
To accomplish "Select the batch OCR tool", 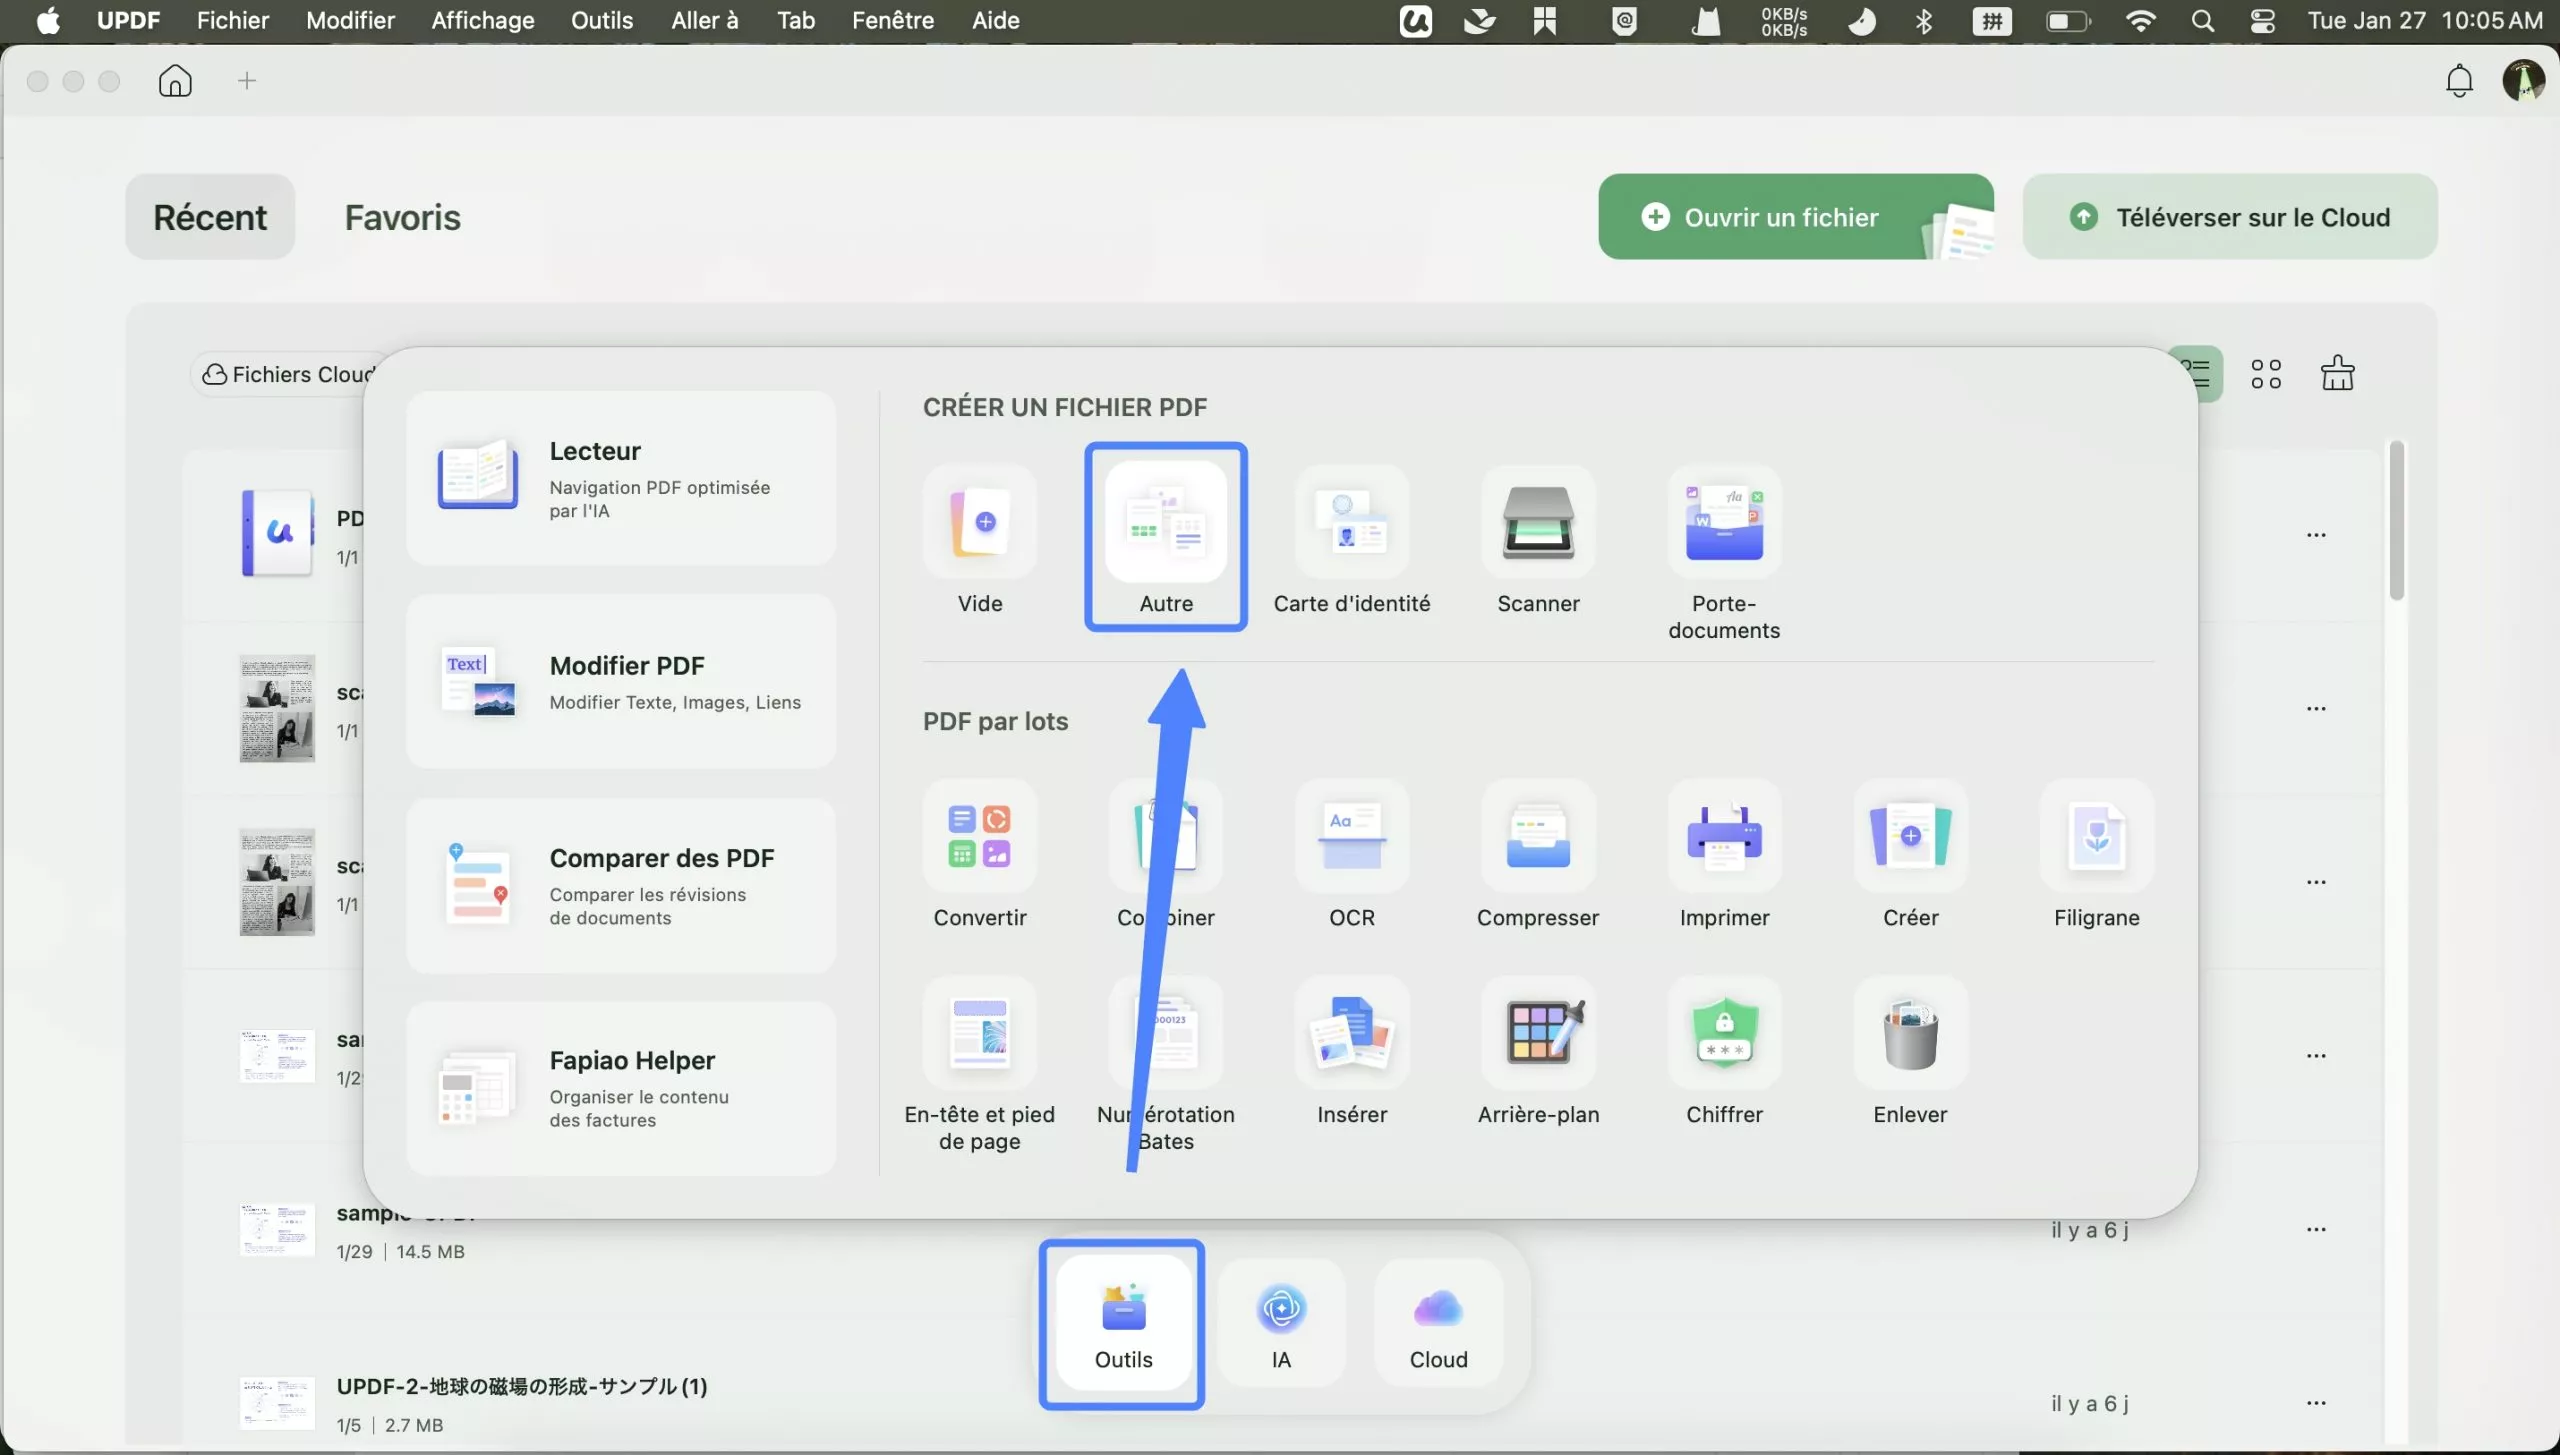I will tap(1351, 837).
